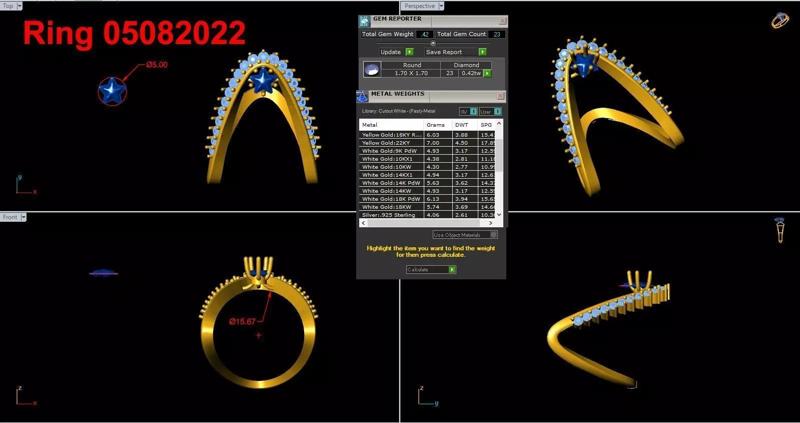Click the DWT column header
Screen dimensions: 800x423
coord(465,125)
